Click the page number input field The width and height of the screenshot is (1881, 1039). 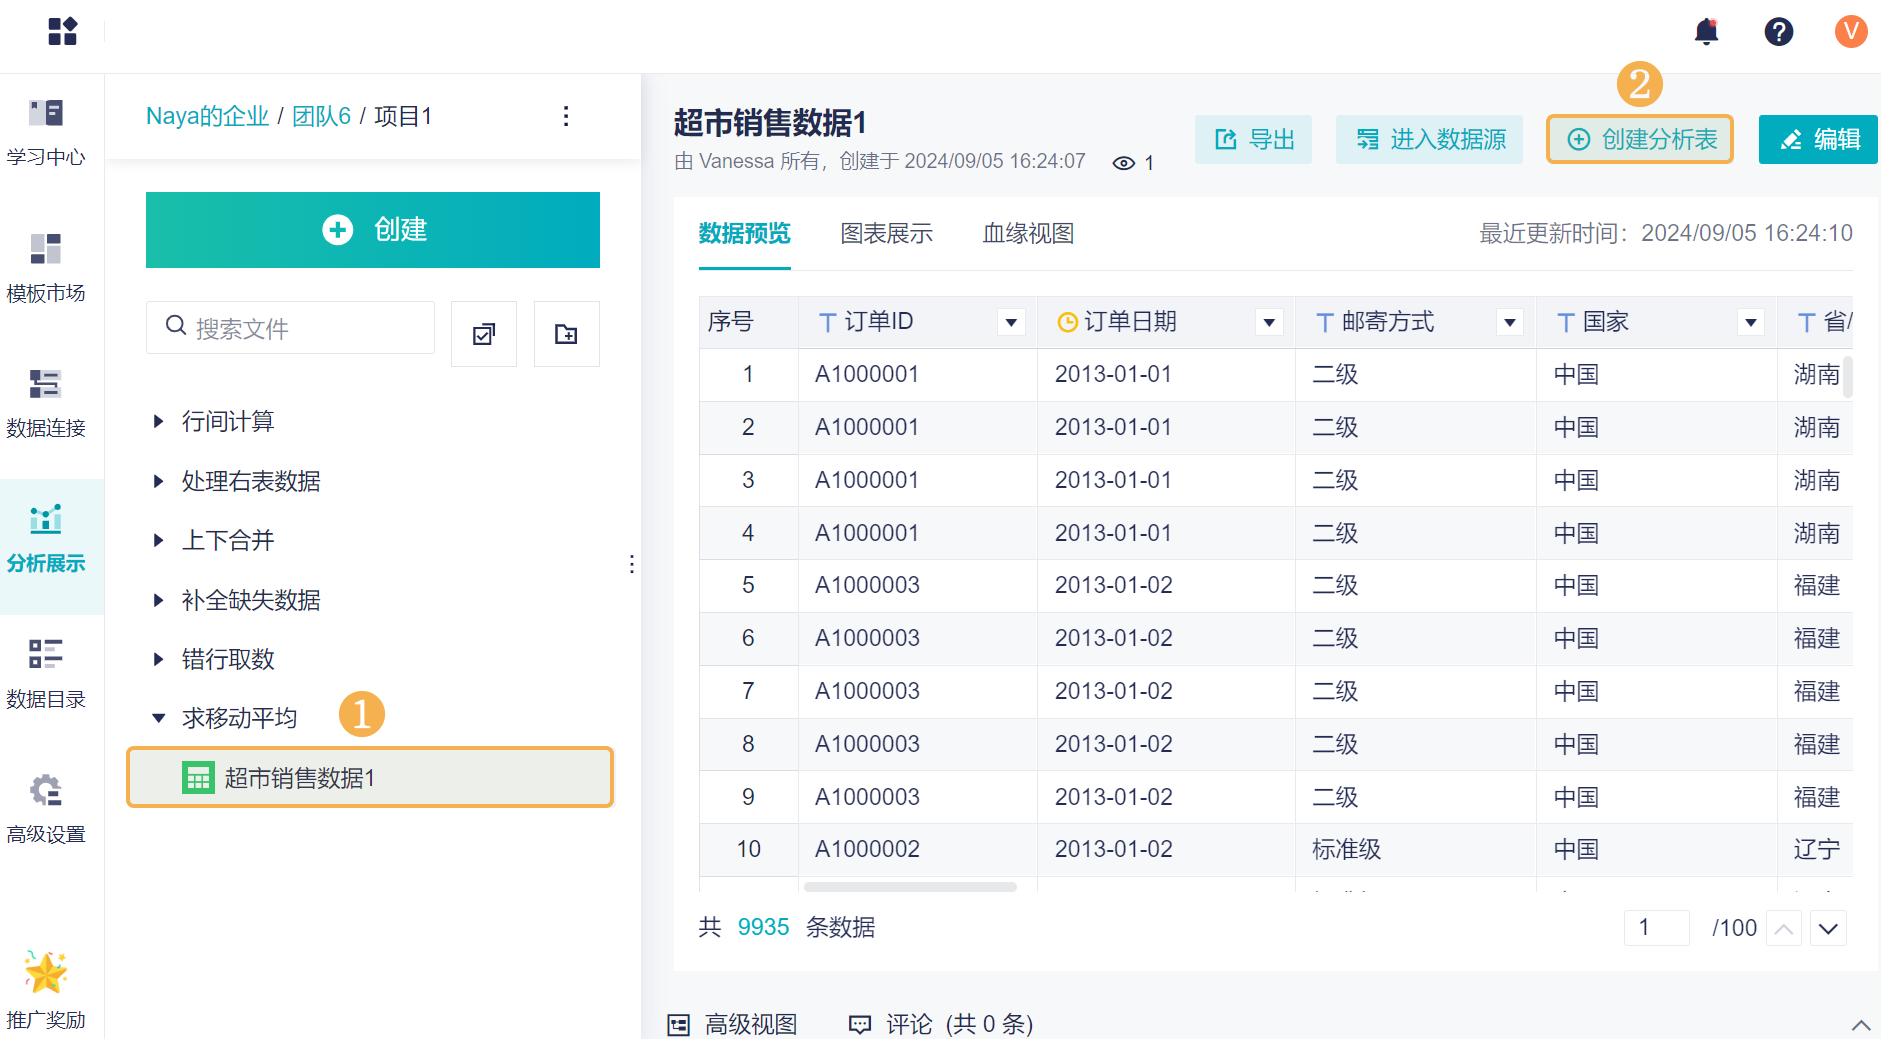point(1656,928)
